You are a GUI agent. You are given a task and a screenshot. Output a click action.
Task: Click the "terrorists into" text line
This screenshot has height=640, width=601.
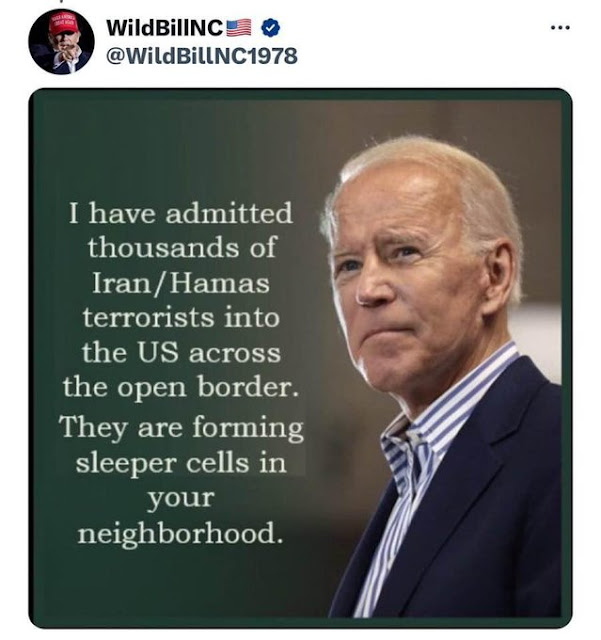[x=181, y=318]
